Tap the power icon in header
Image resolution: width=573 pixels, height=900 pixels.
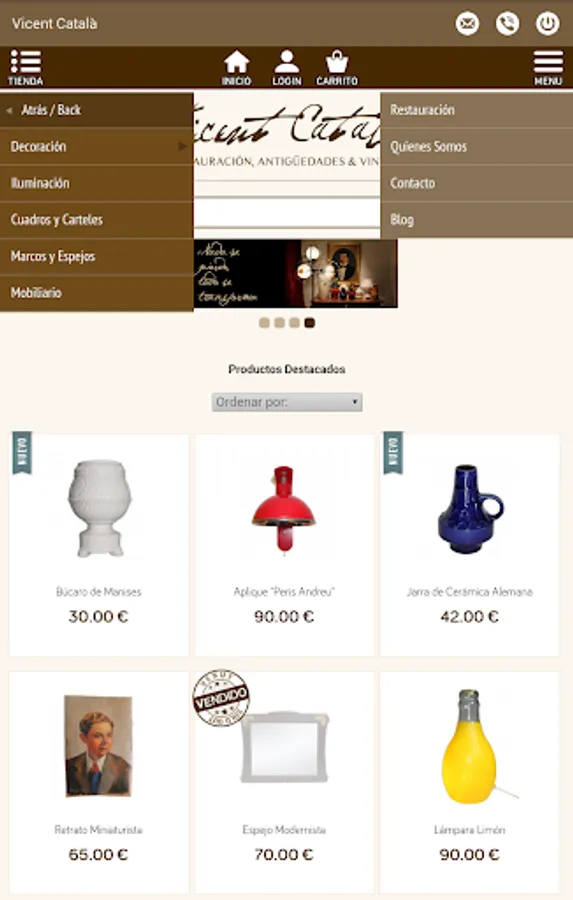[547, 24]
